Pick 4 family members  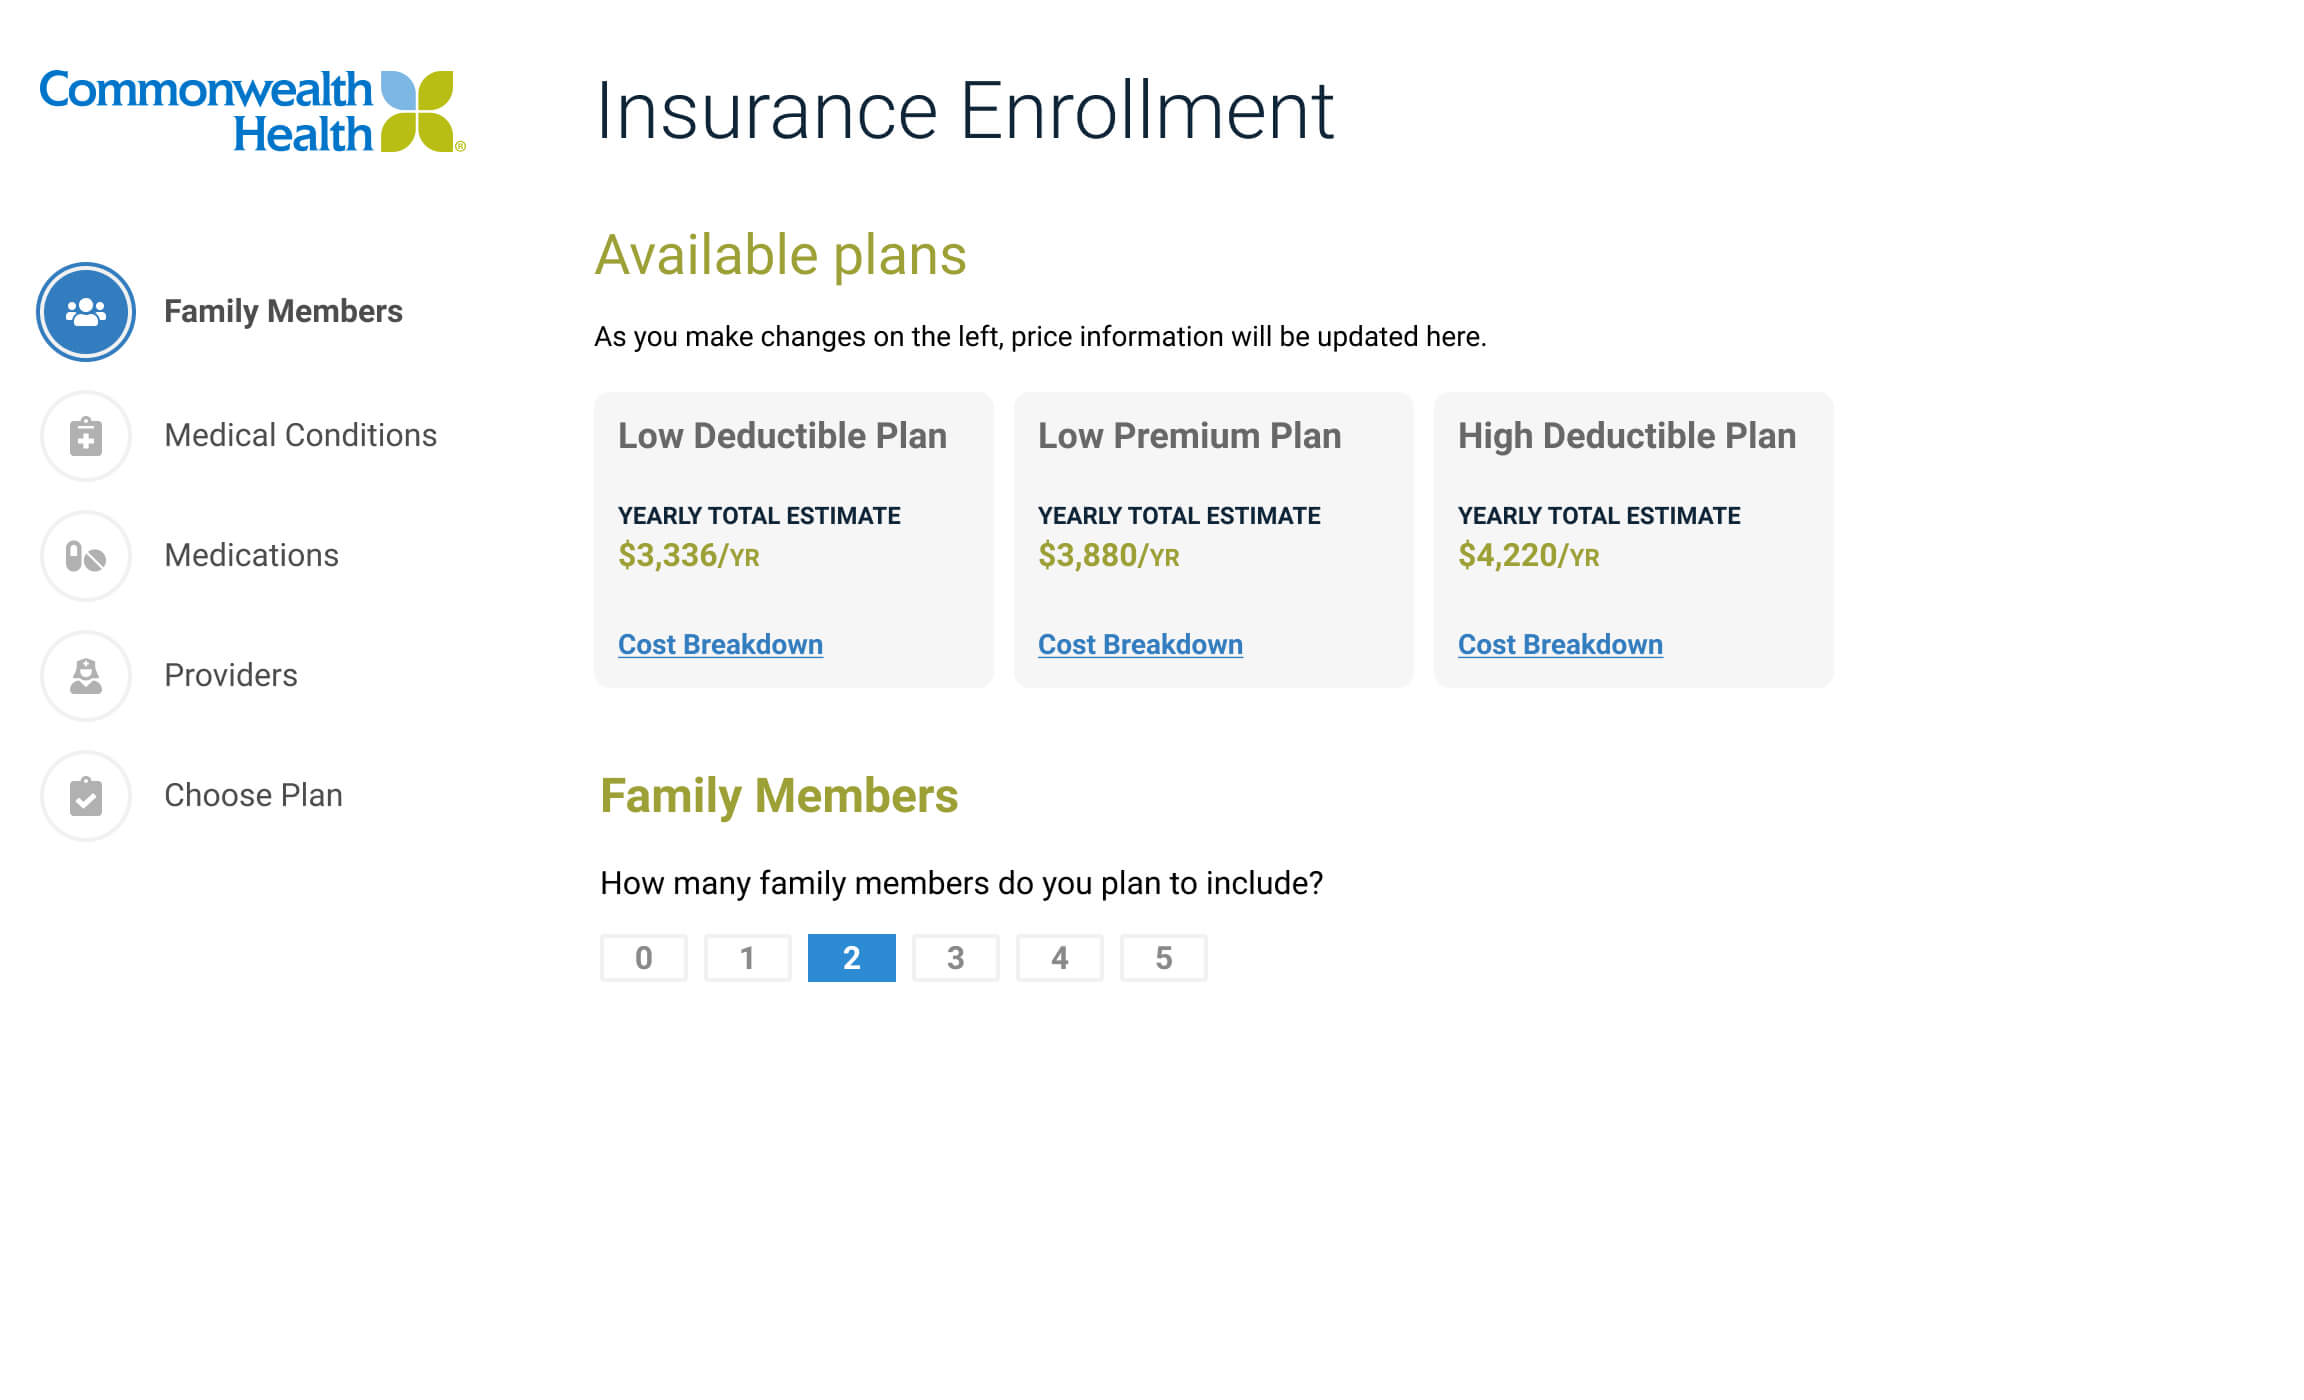coord(1059,958)
